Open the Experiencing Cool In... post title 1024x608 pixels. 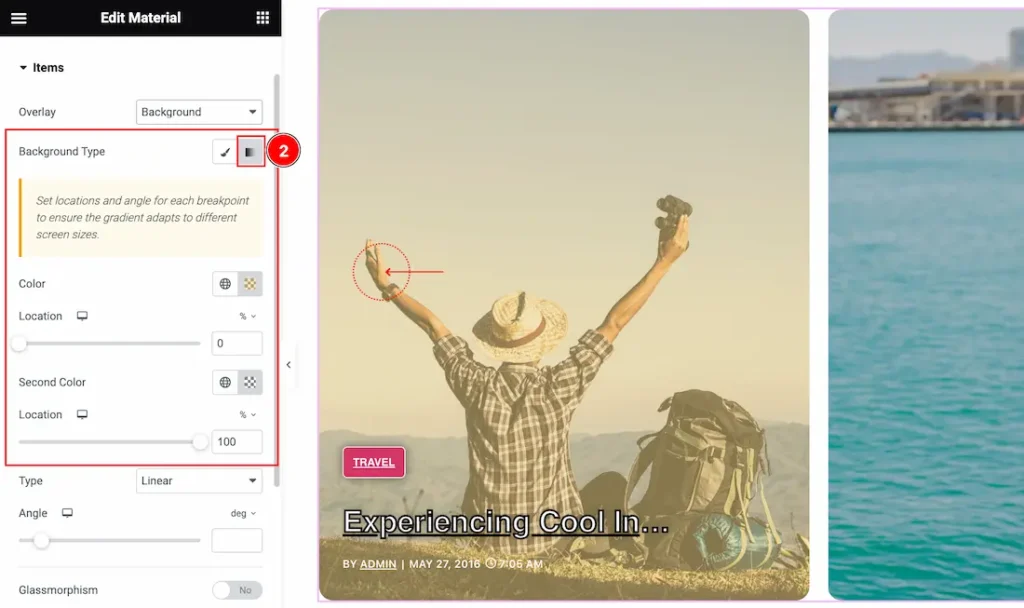coord(505,522)
